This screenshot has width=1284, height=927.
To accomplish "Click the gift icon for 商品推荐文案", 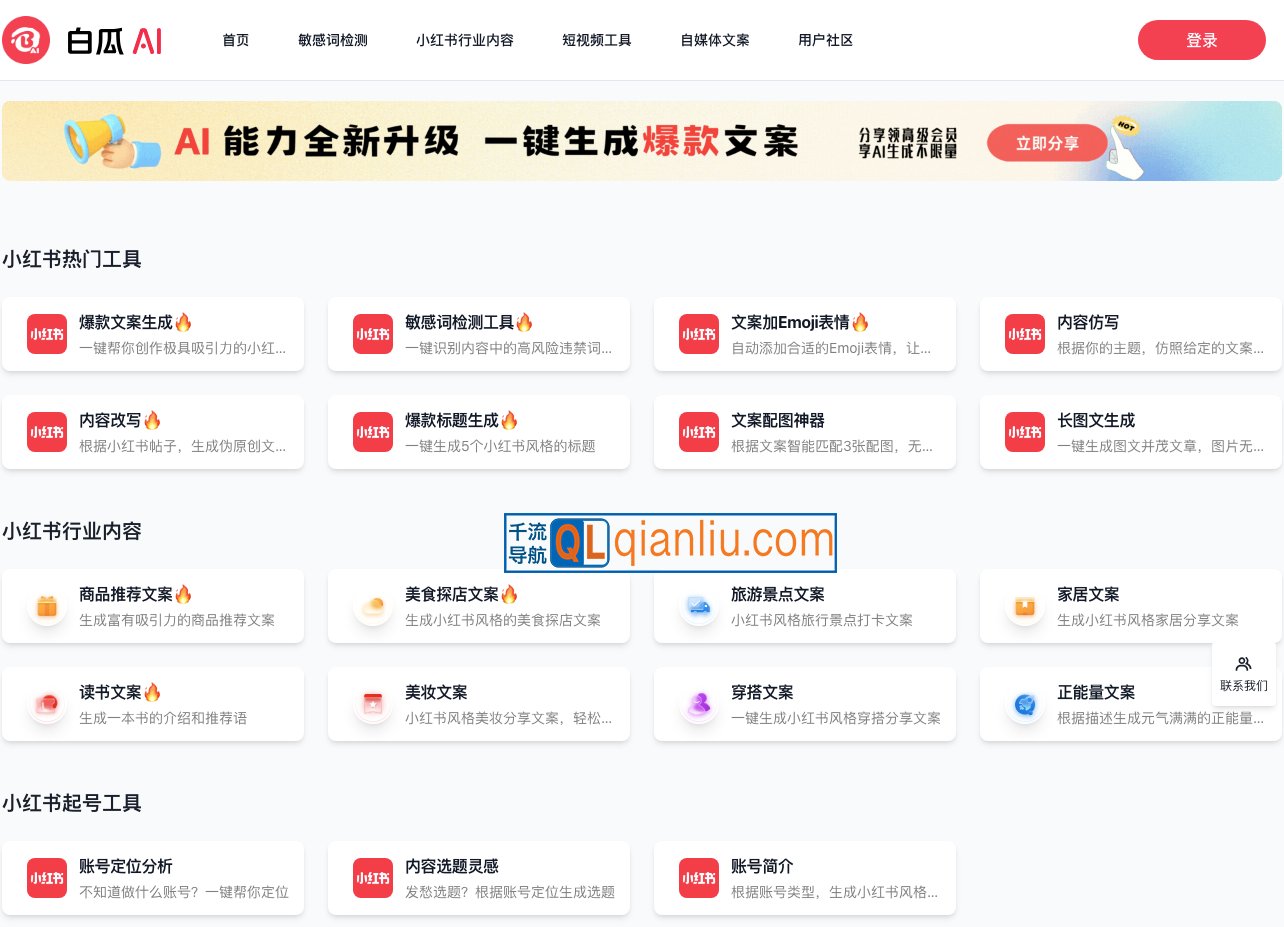I will pyautogui.click(x=47, y=606).
